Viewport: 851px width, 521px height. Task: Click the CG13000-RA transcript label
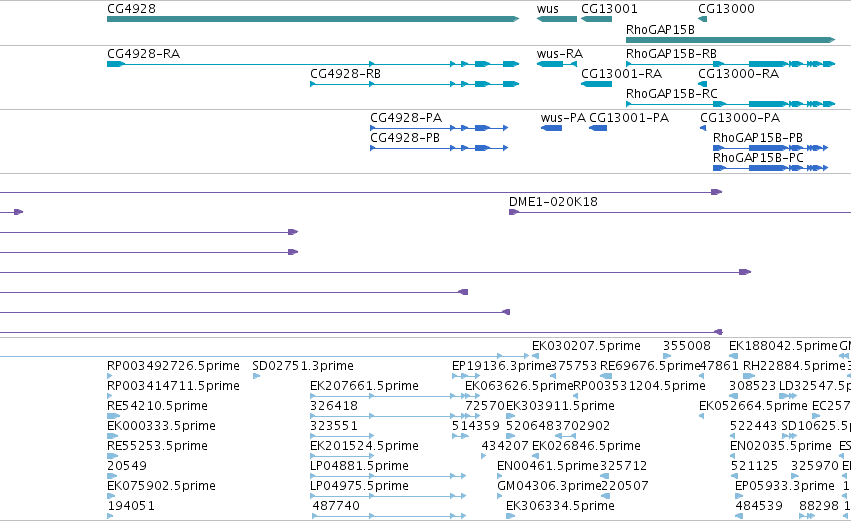pos(738,74)
